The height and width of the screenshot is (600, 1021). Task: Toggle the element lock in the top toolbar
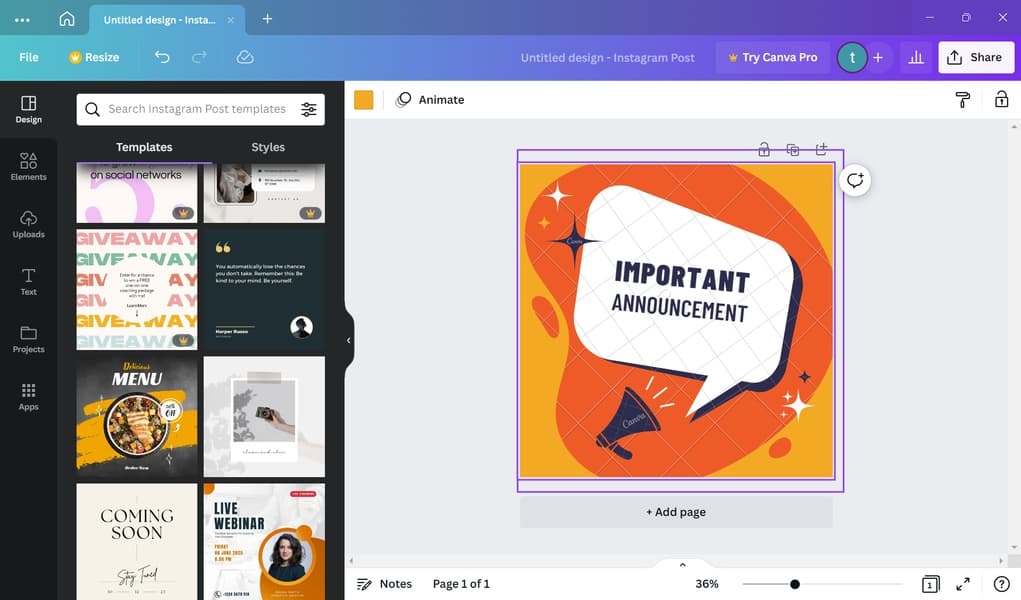coord(1001,99)
